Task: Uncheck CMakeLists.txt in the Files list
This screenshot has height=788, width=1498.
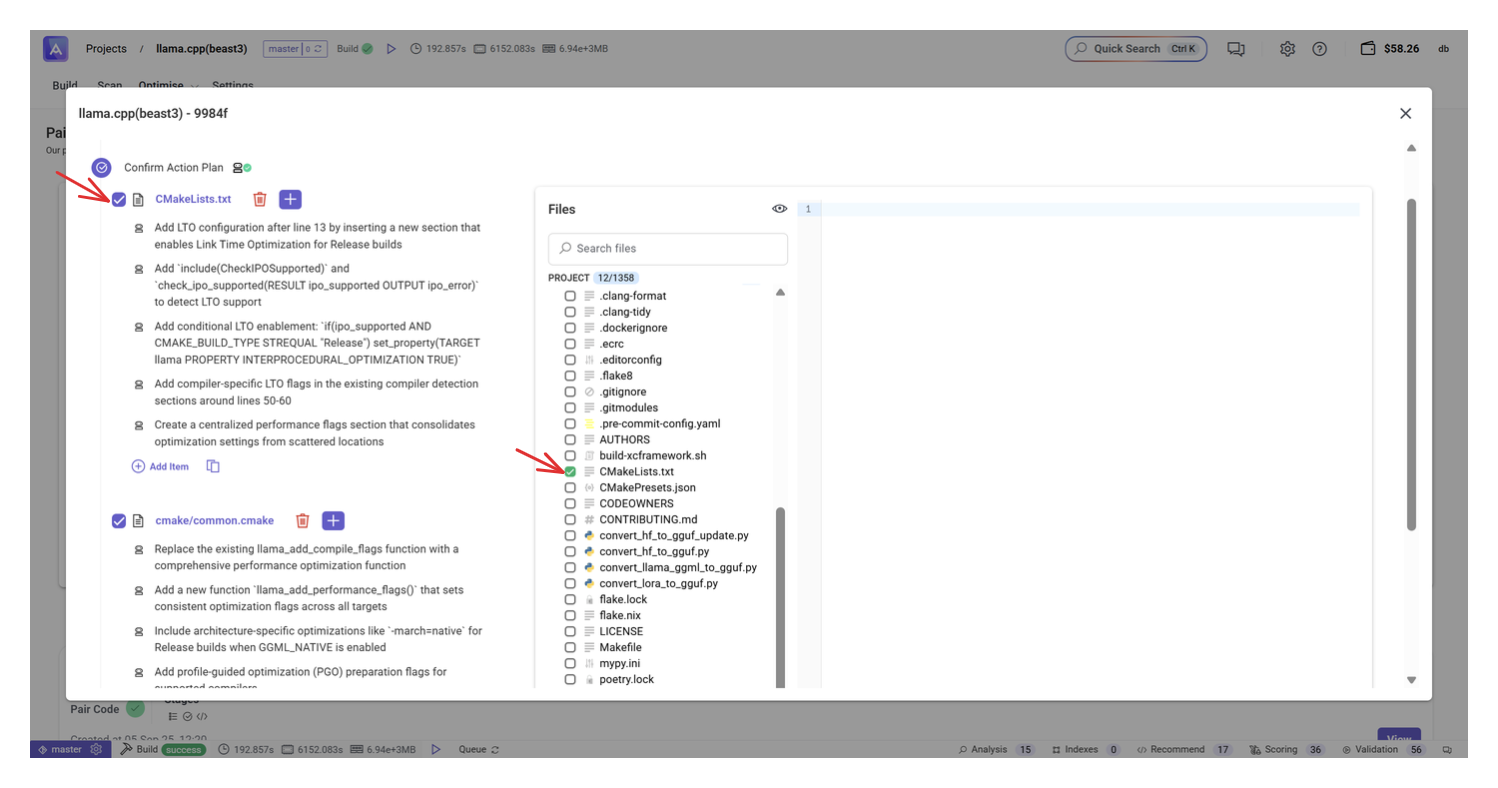Action: (x=570, y=472)
